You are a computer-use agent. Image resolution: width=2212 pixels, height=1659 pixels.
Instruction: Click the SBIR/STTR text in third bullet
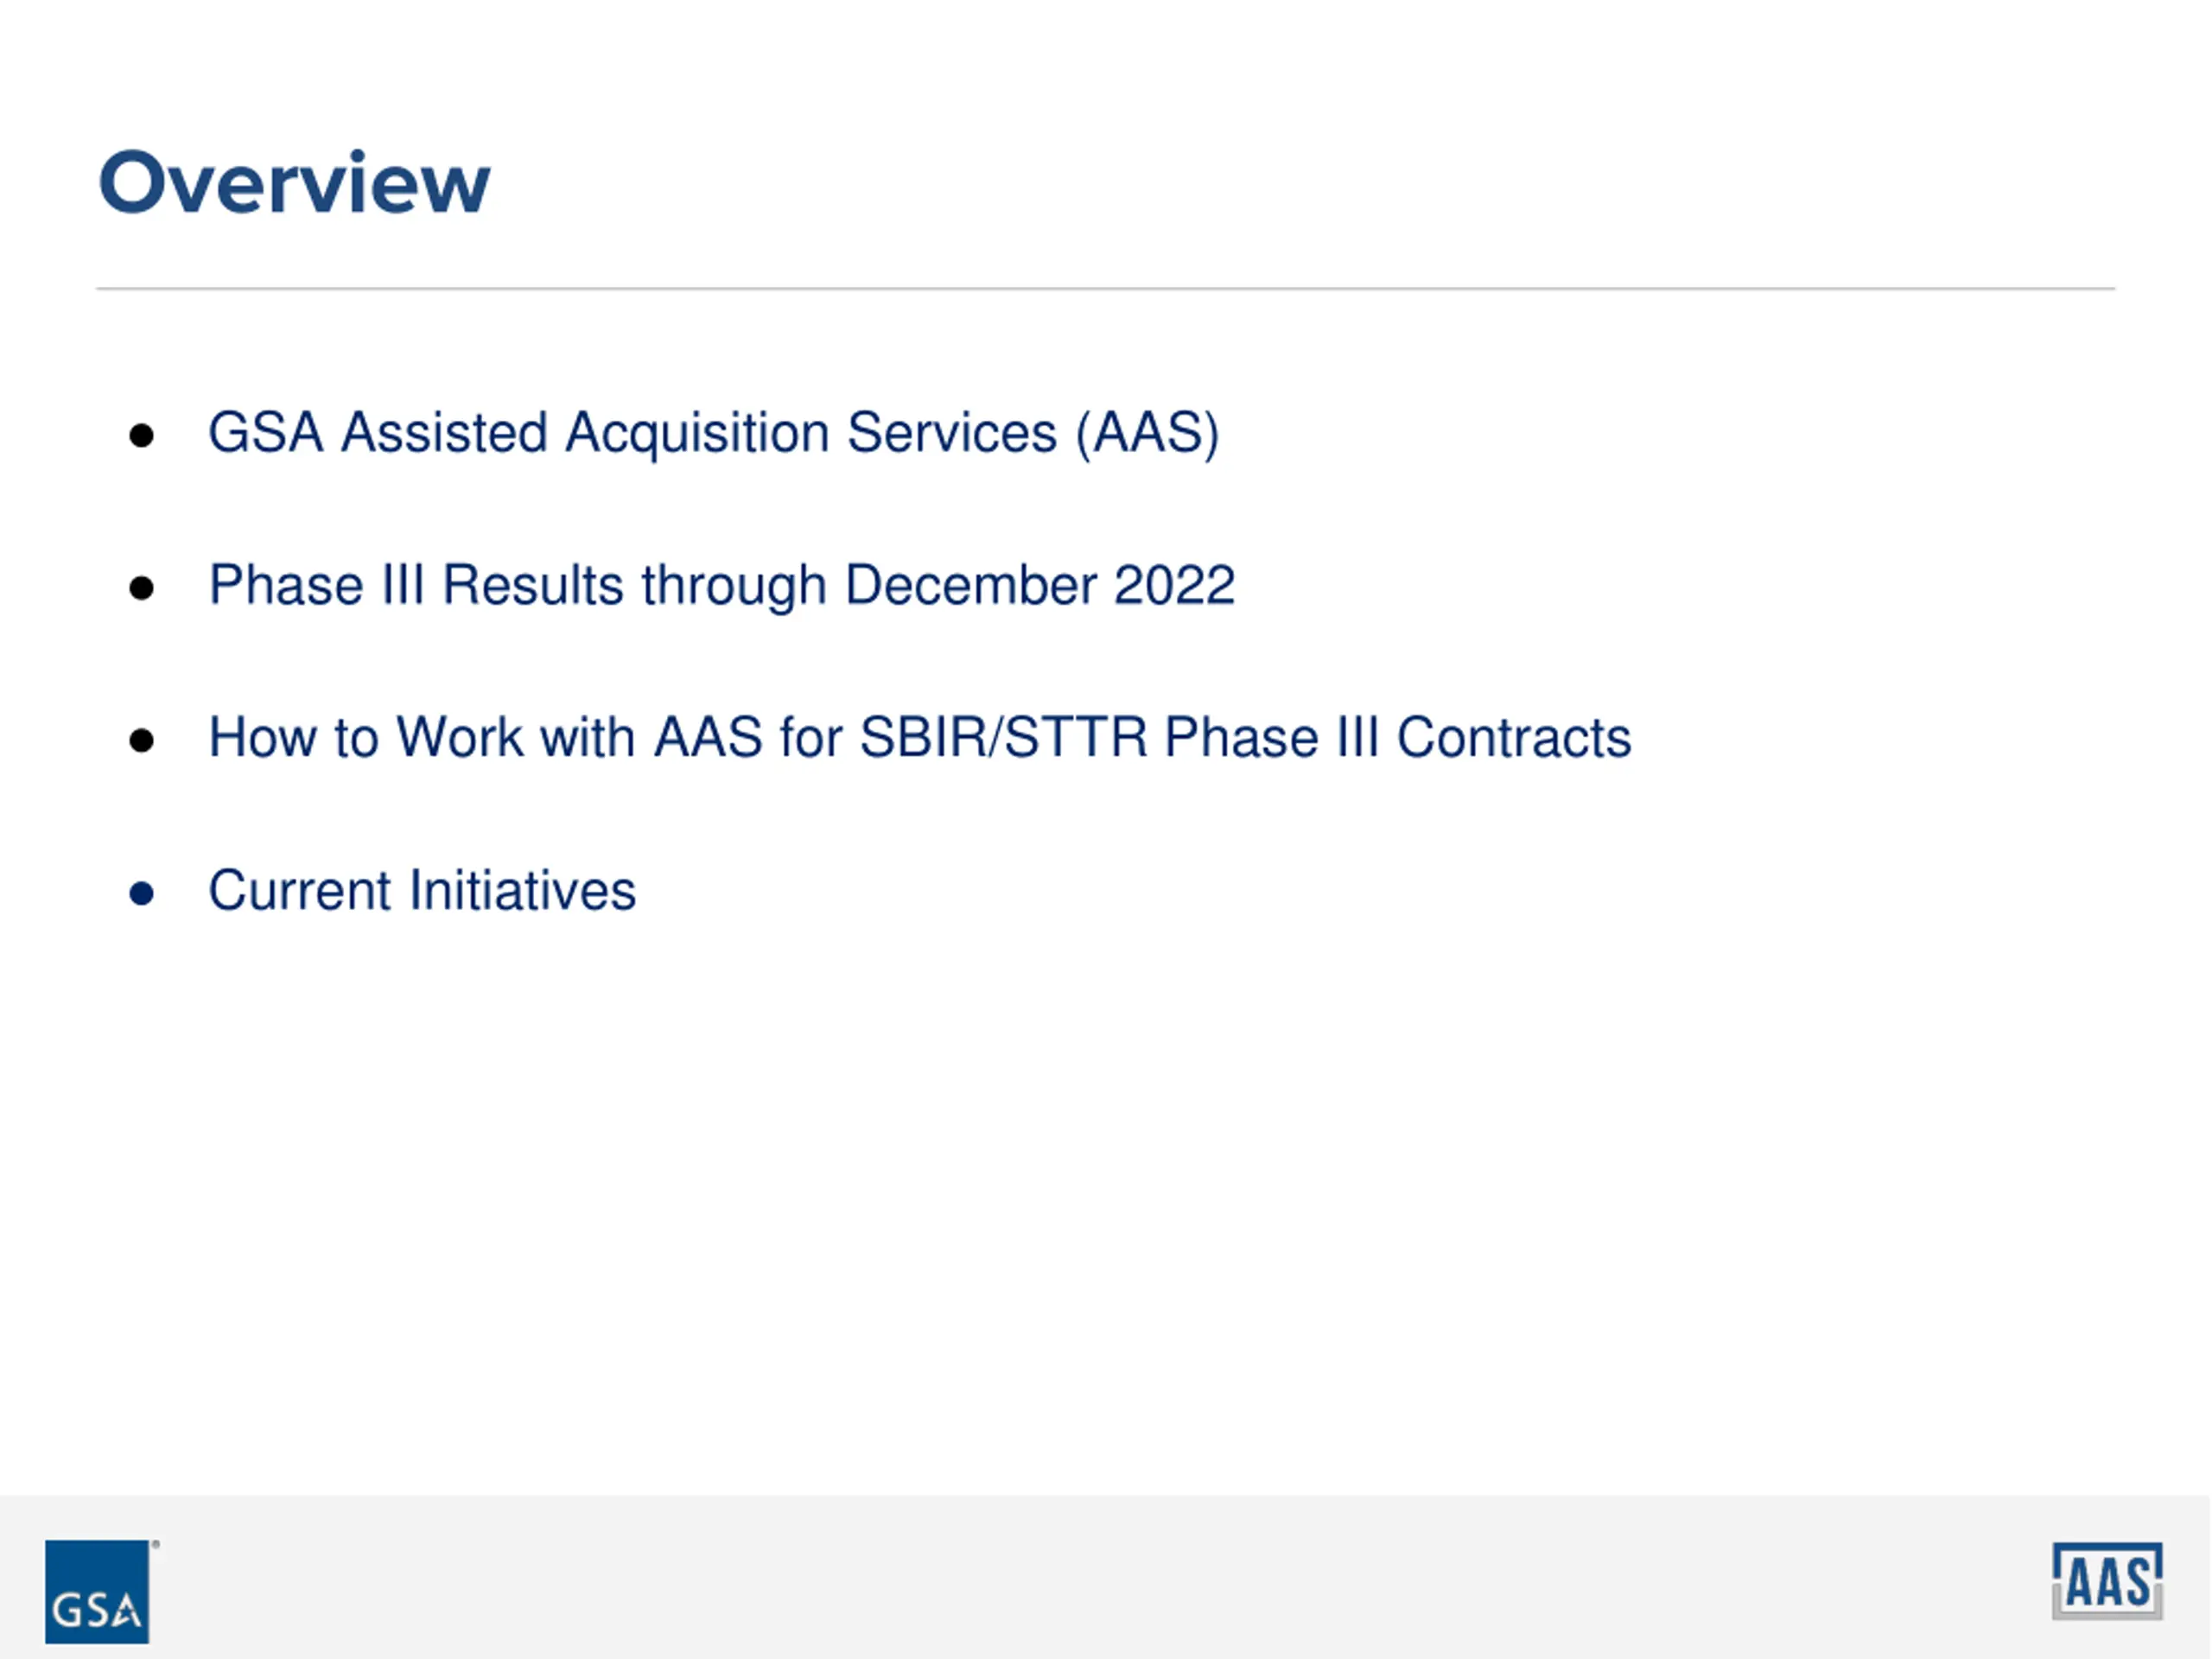[x=1004, y=738]
